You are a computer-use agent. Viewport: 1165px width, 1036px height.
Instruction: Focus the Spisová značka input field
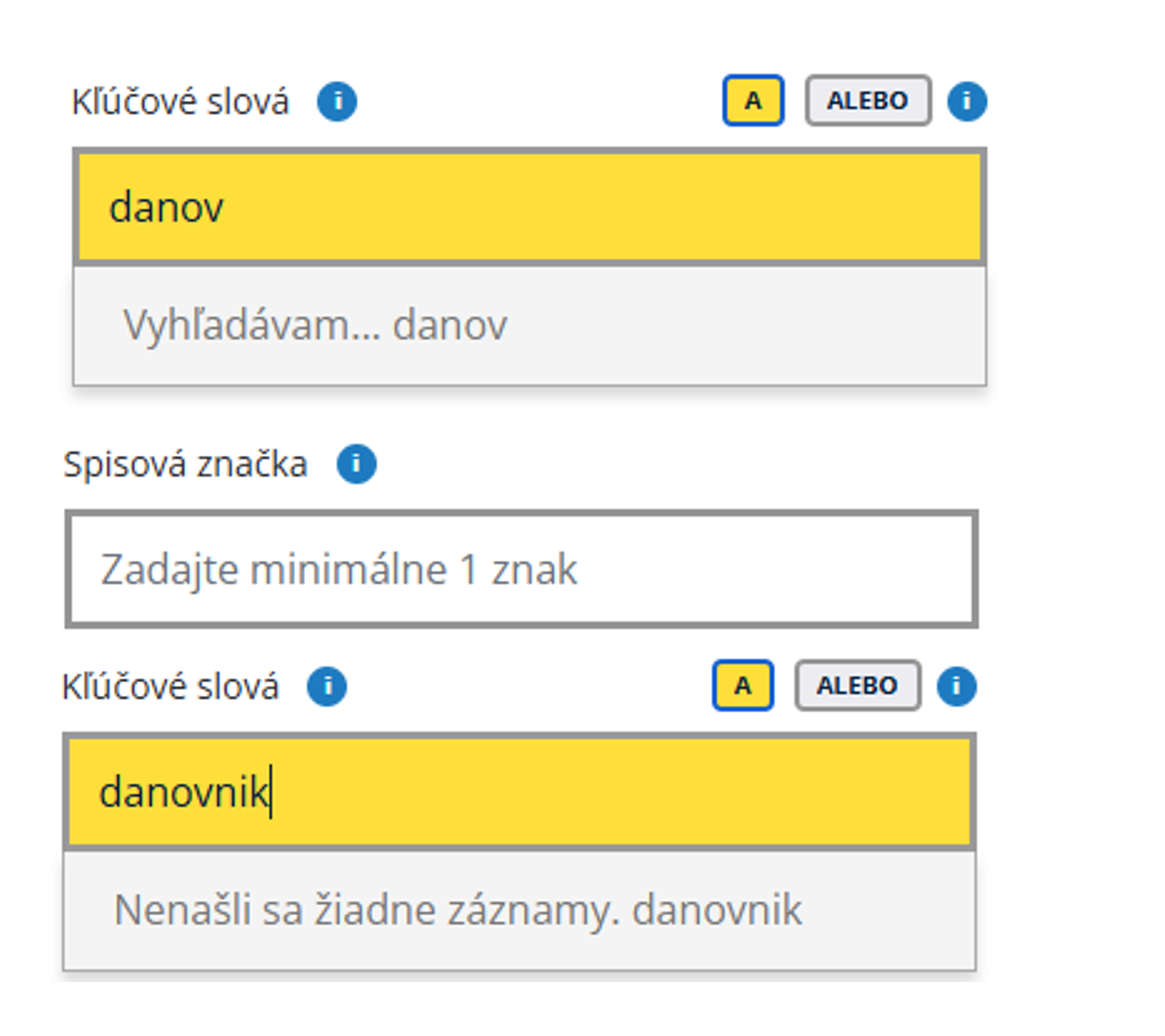520,569
